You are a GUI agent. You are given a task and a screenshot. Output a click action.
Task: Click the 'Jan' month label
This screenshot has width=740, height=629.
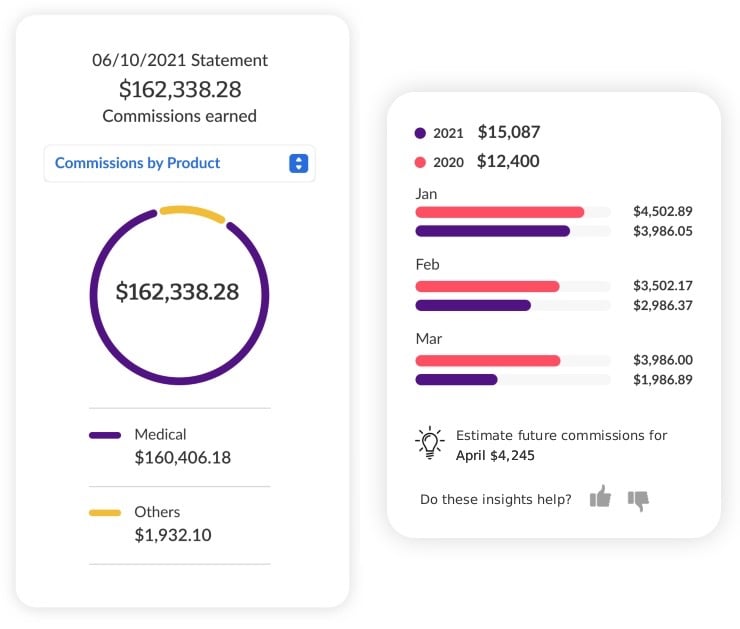(x=426, y=194)
